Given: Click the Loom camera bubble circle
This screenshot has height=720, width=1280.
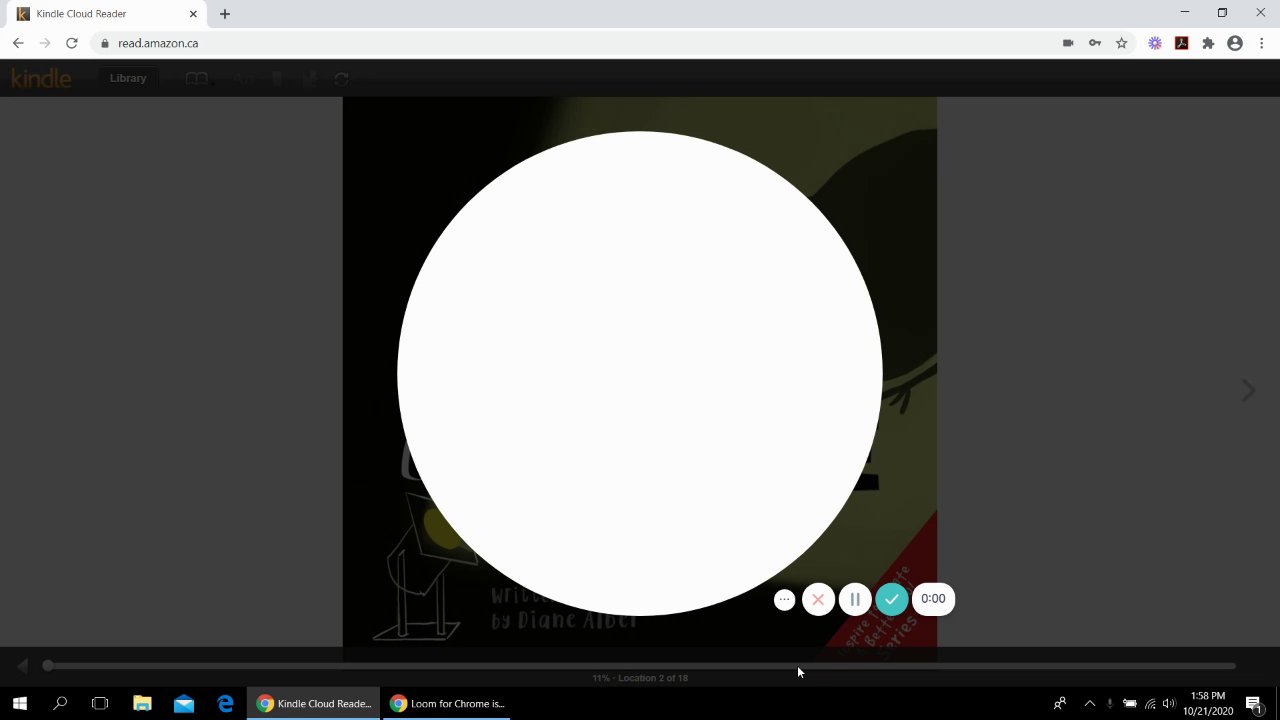Looking at the screenshot, I should point(640,374).
